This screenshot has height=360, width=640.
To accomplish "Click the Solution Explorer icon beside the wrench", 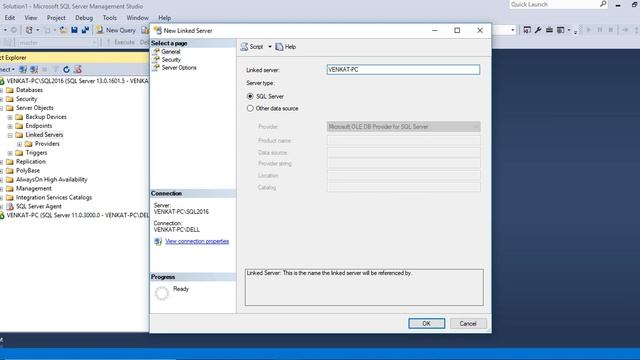I will [527, 30].
